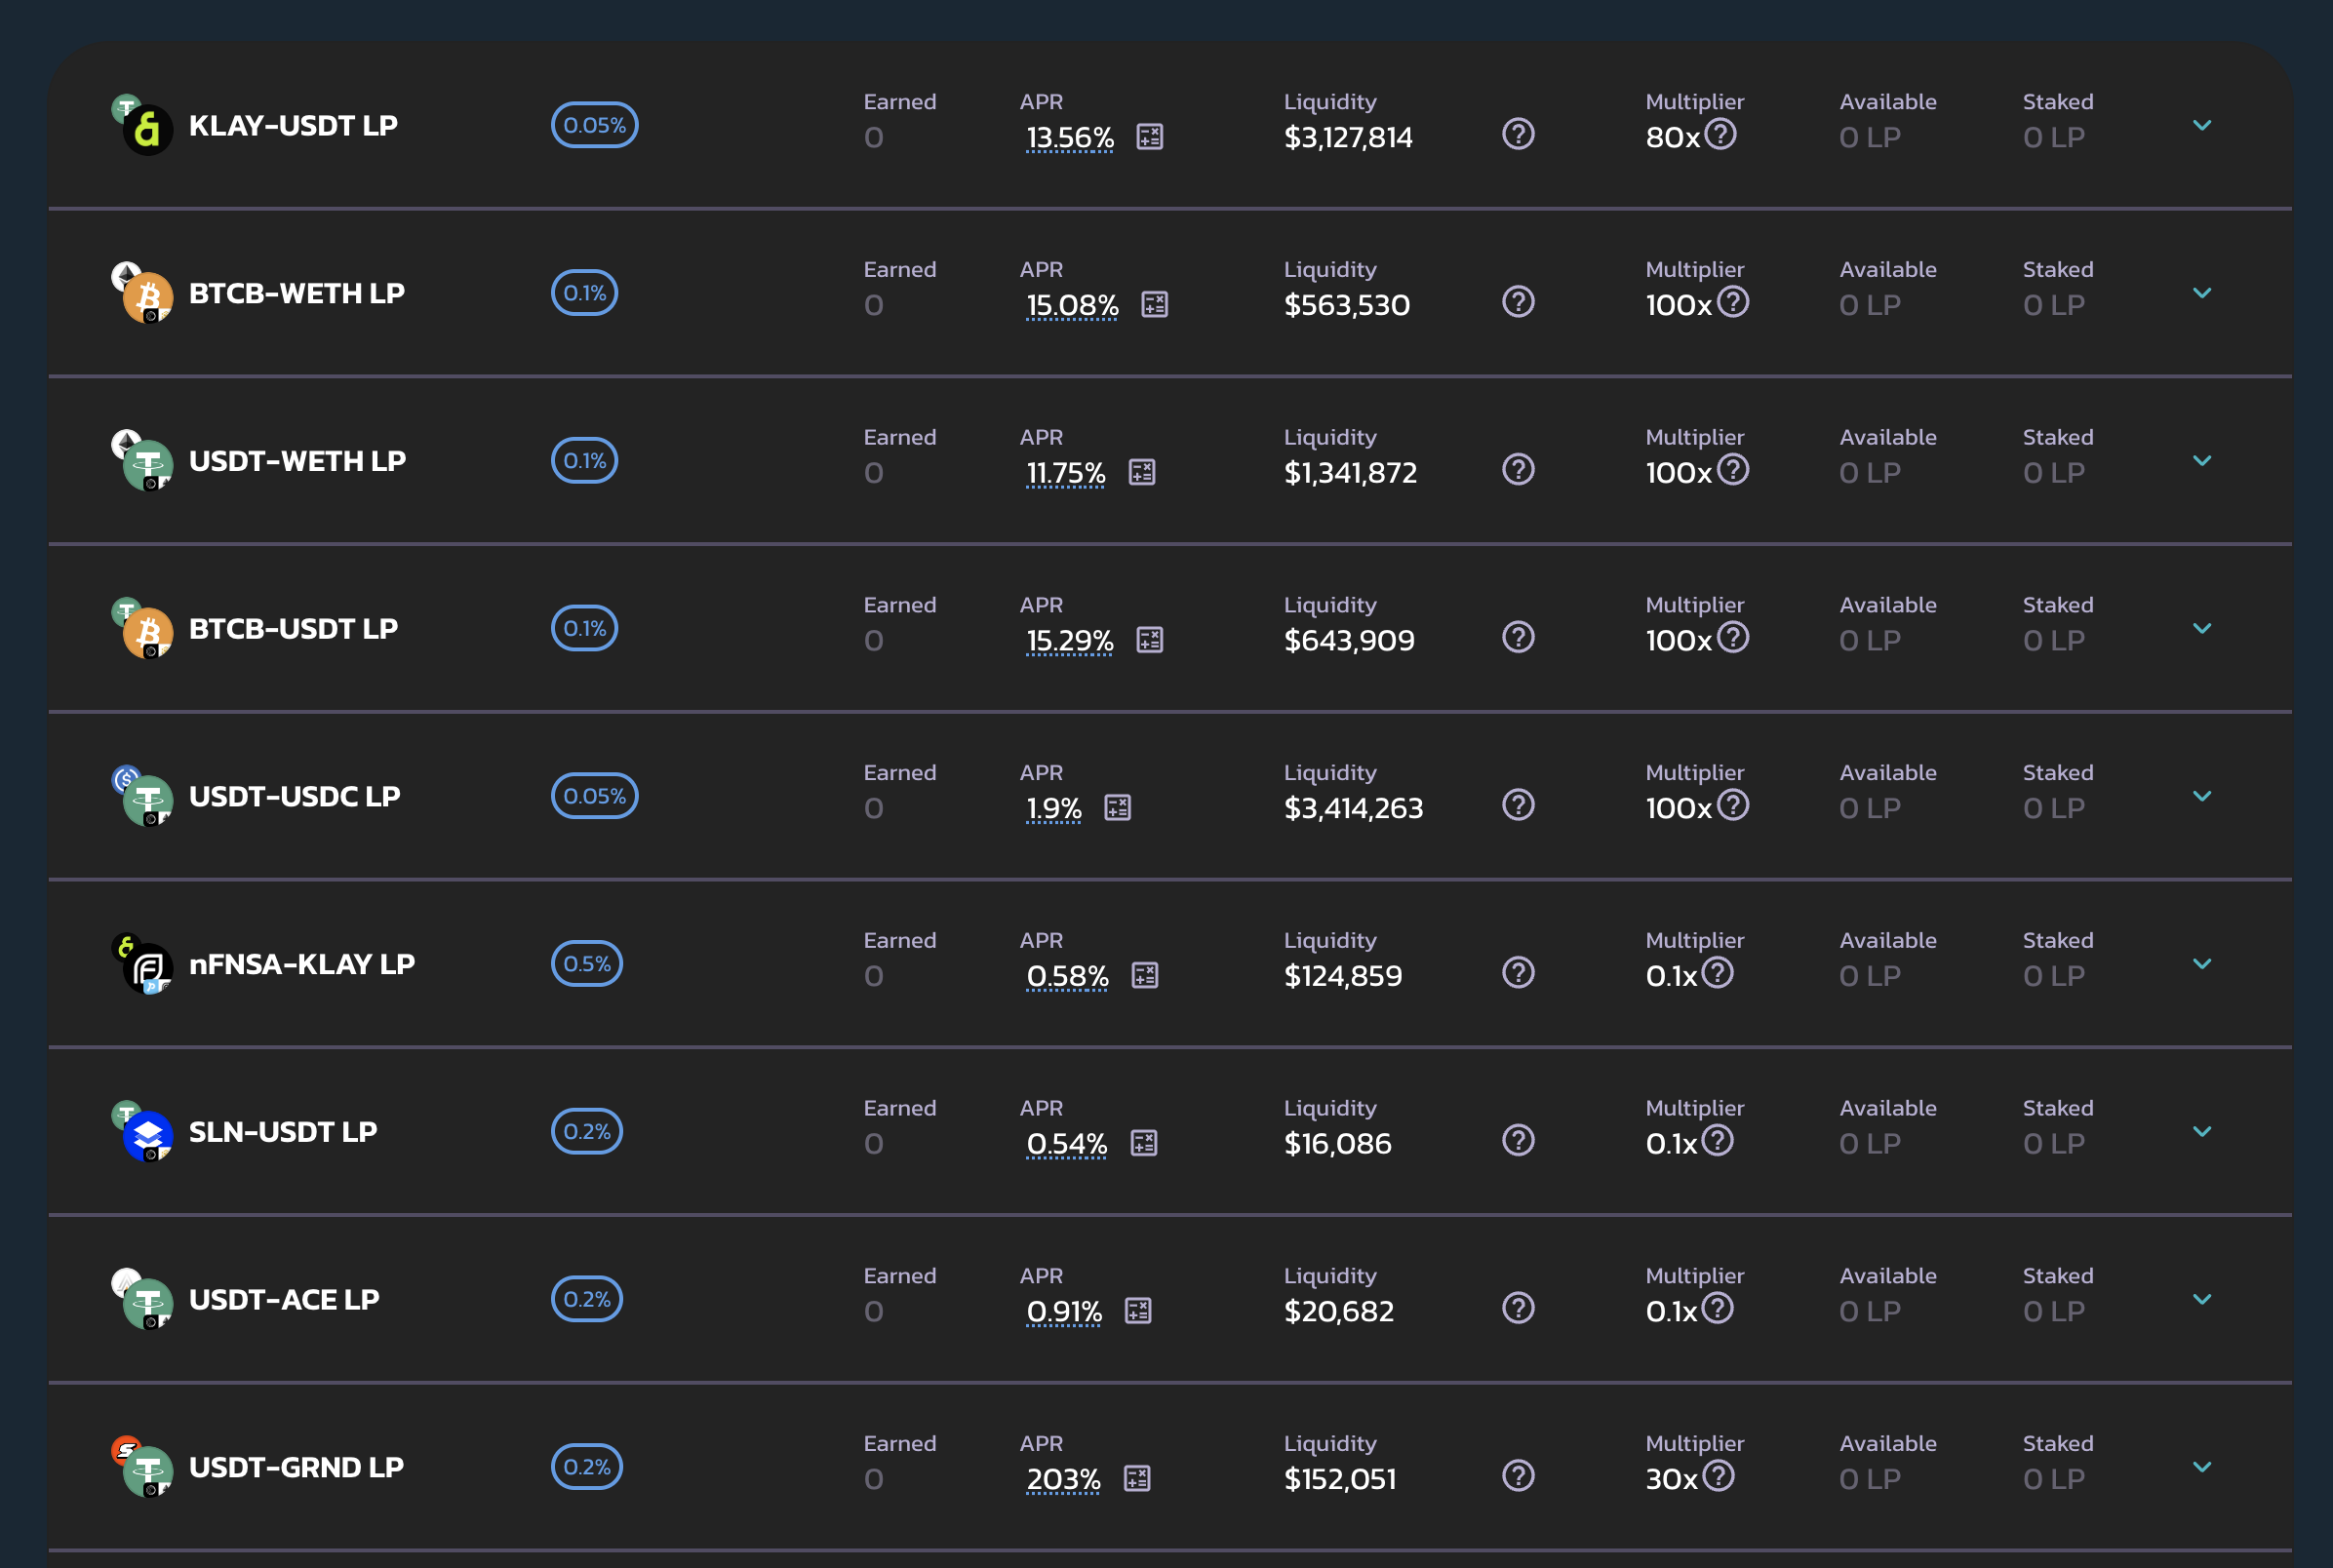Open ROI calculator for SLN-USDT LP
Viewport: 2333px width, 1568px height.
(x=1143, y=1142)
